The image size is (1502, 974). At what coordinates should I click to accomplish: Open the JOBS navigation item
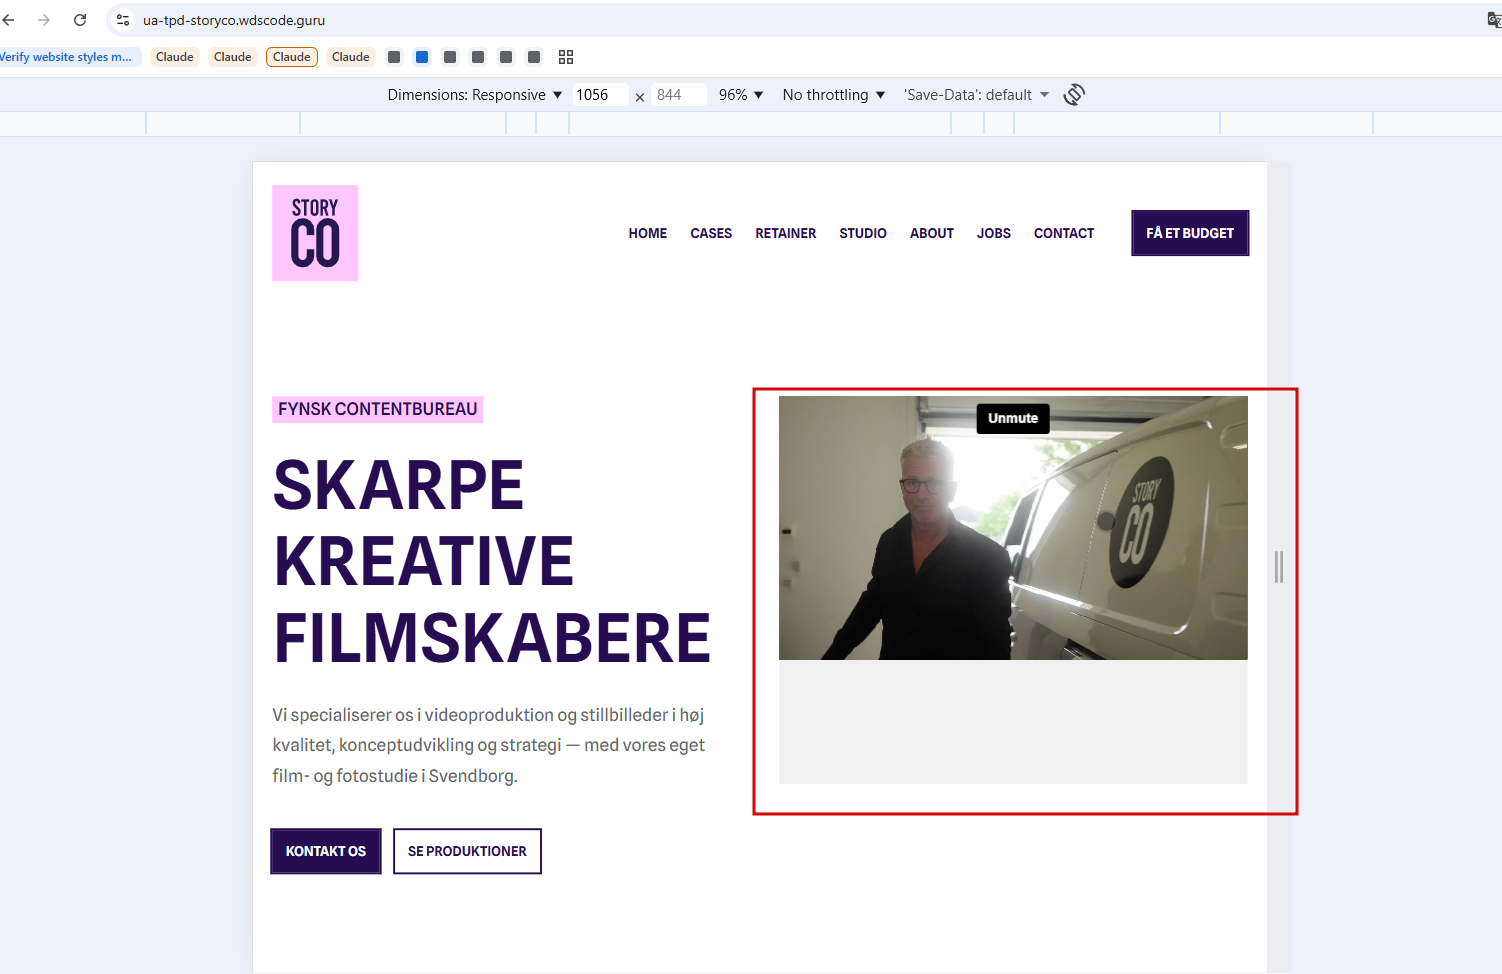click(994, 233)
